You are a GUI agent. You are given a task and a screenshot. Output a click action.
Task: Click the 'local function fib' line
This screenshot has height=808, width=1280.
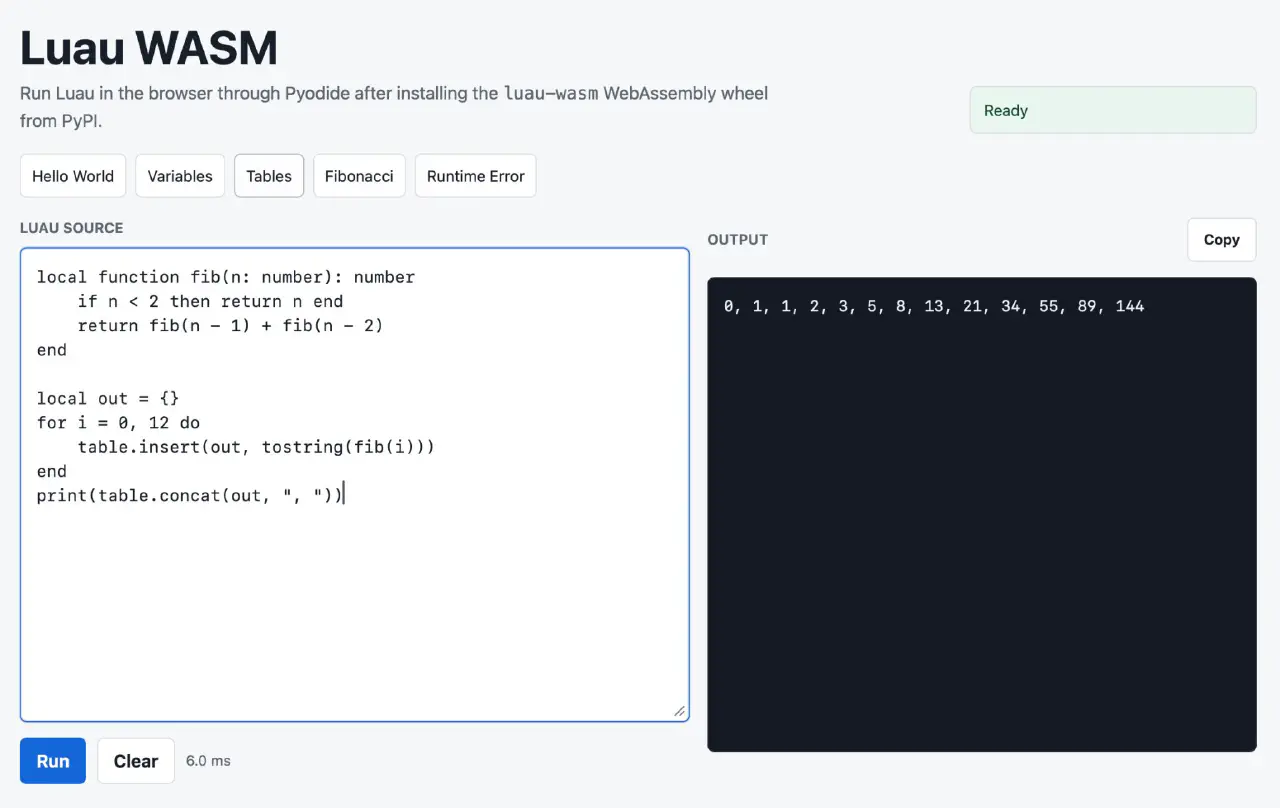[226, 277]
